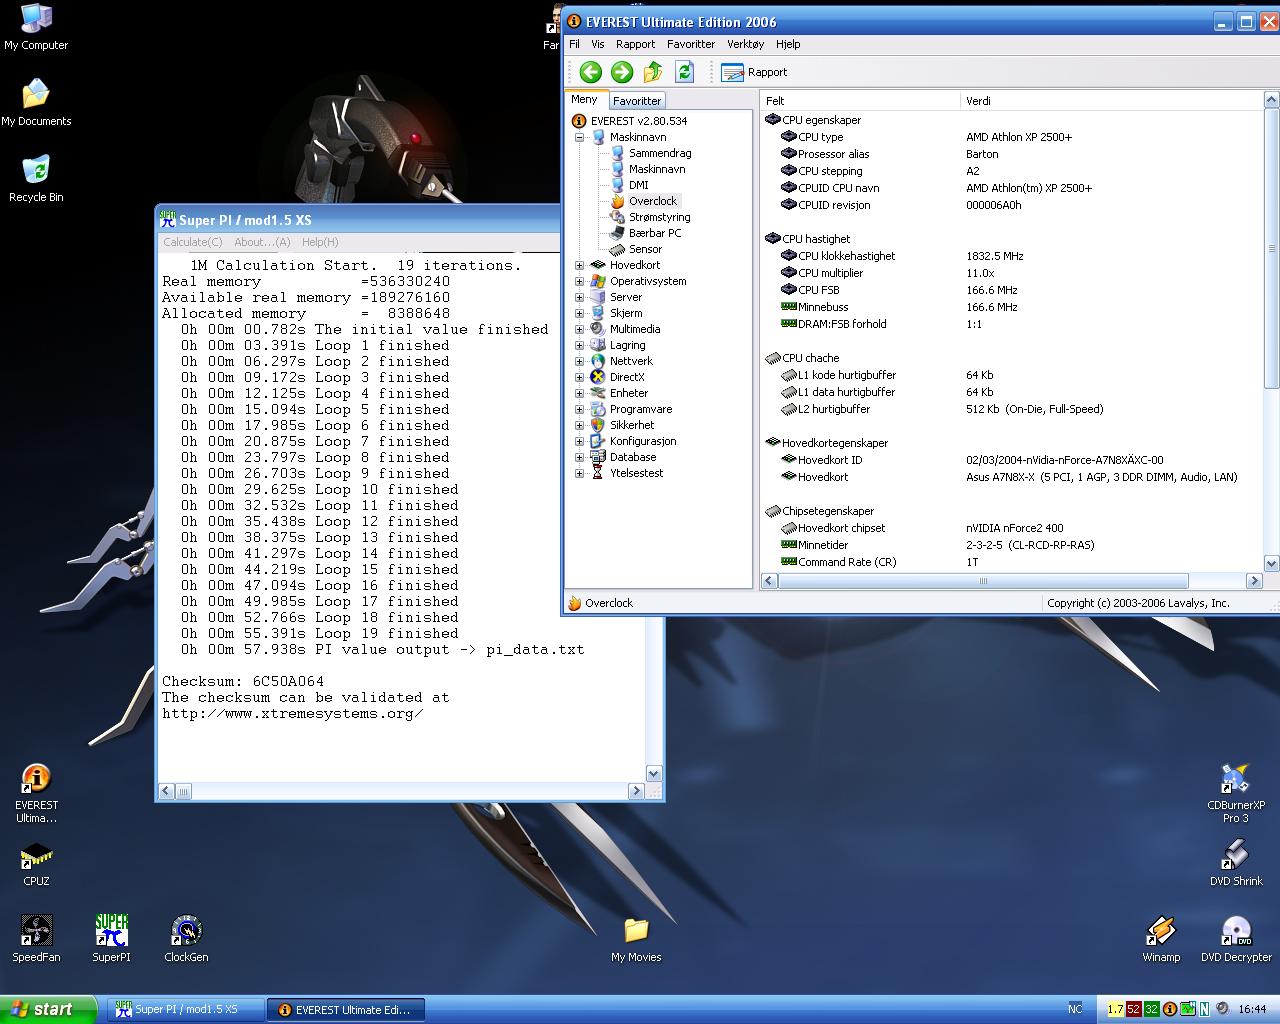The width and height of the screenshot is (1280, 1024).
Task: Open the Fil menu in EVEREST
Action: [574, 44]
